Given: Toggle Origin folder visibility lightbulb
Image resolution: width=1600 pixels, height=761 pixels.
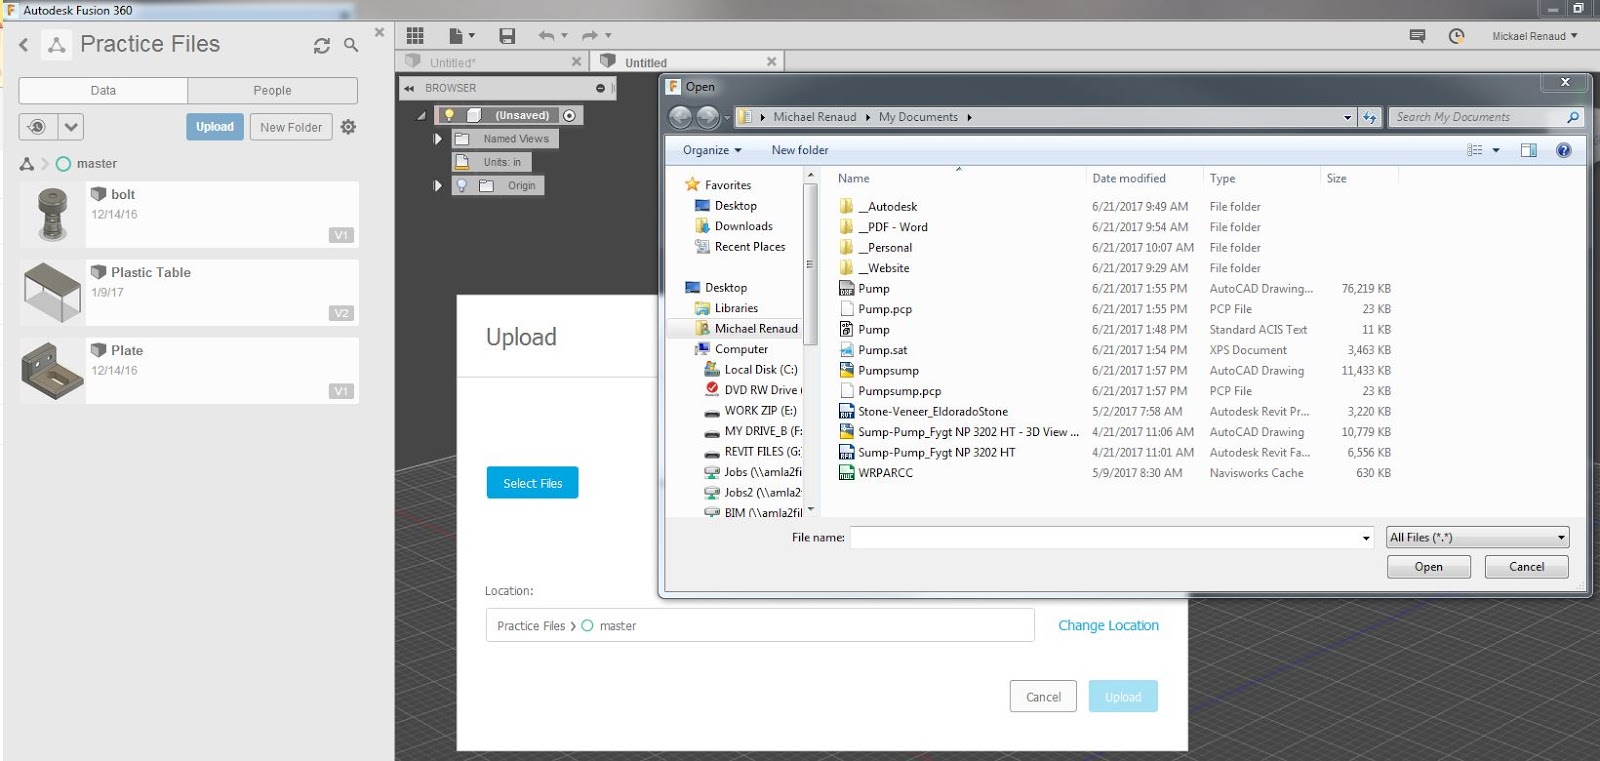Looking at the screenshot, I should [x=462, y=185].
